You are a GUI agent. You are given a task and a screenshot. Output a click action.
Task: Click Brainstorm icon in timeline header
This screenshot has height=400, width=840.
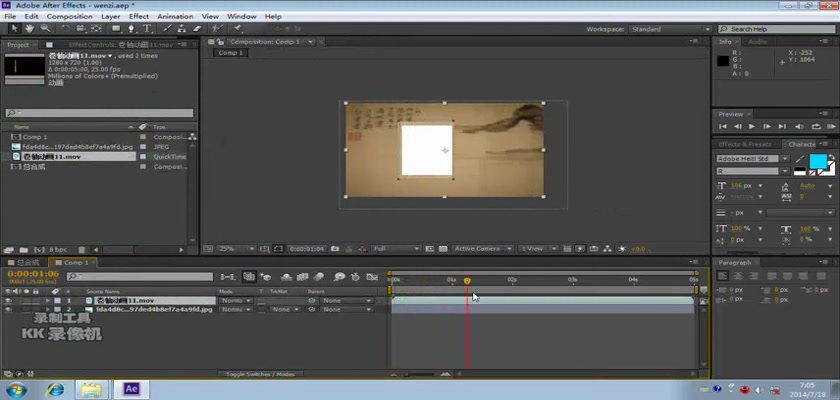point(339,277)
